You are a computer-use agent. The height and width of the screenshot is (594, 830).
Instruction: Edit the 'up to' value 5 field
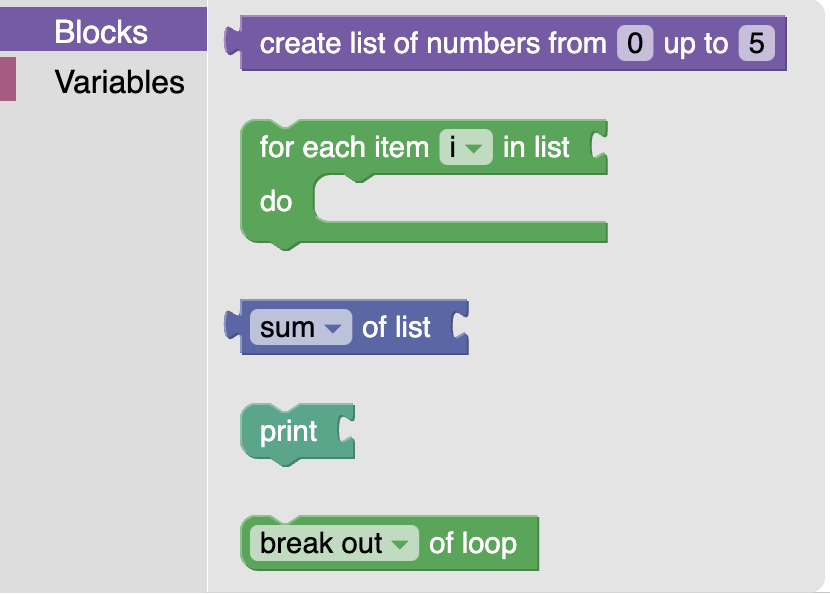(x=755, y=44)
